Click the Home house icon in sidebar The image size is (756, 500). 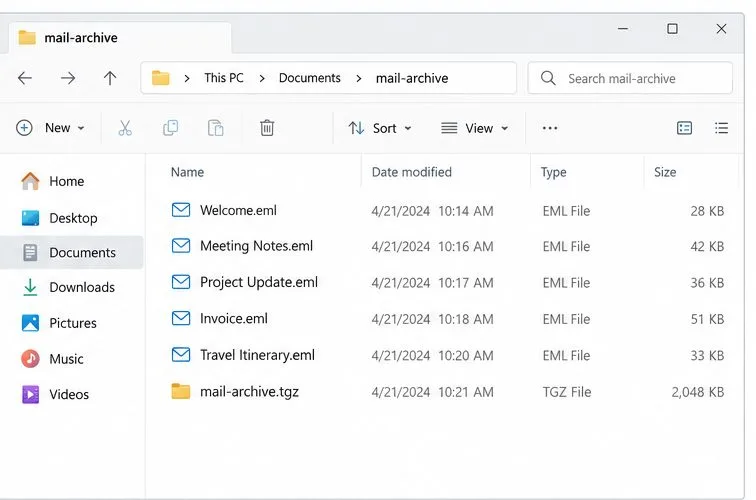(30, 181)
